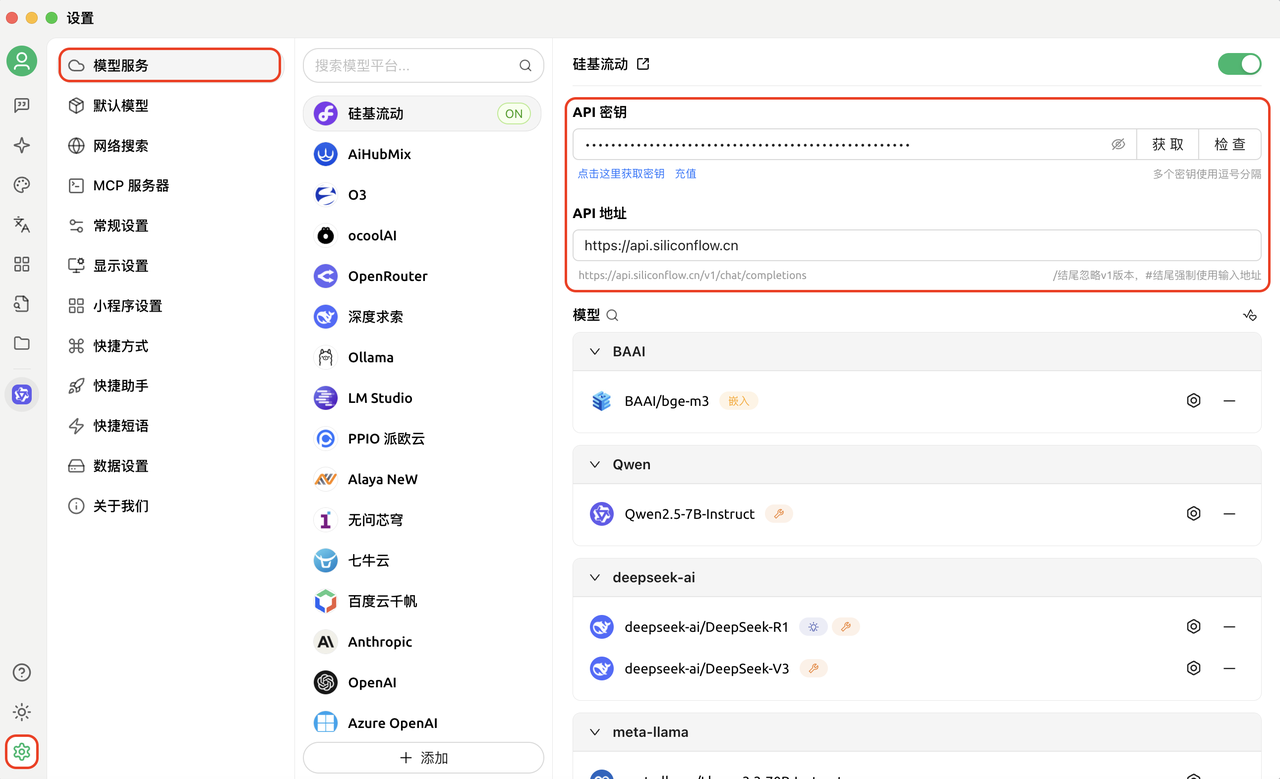
Task: Switch theme with the sun icon
Action: [x=22, y=712]
